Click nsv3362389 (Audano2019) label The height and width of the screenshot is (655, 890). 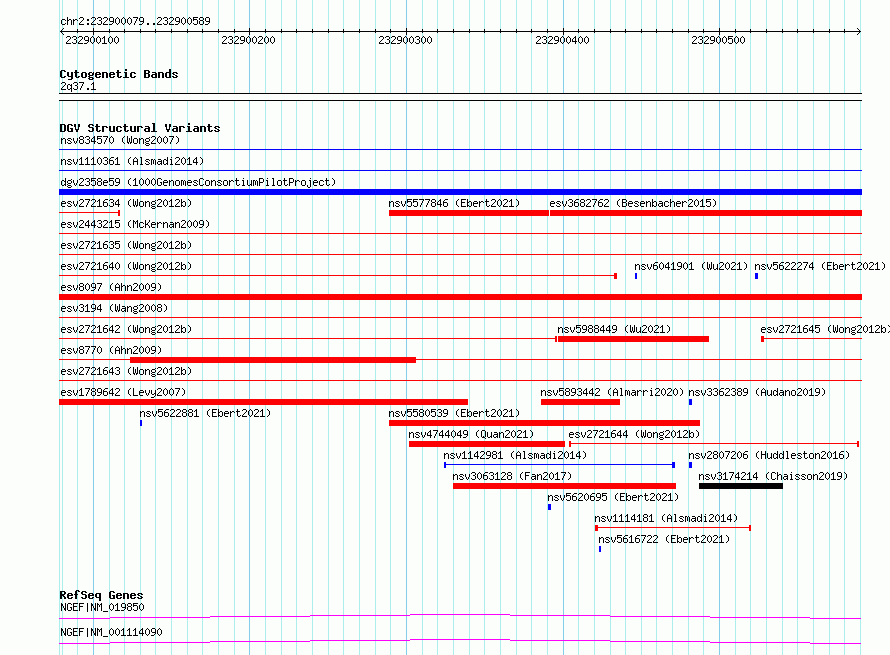757,392
